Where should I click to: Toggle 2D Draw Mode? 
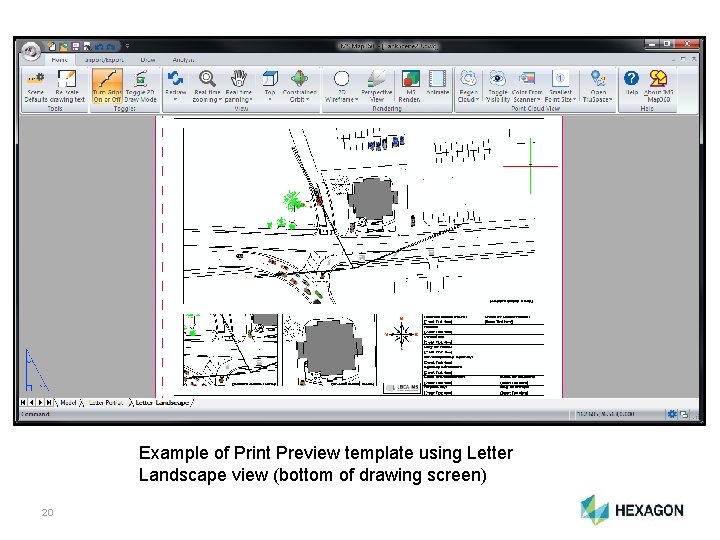(x=141, y=86)
